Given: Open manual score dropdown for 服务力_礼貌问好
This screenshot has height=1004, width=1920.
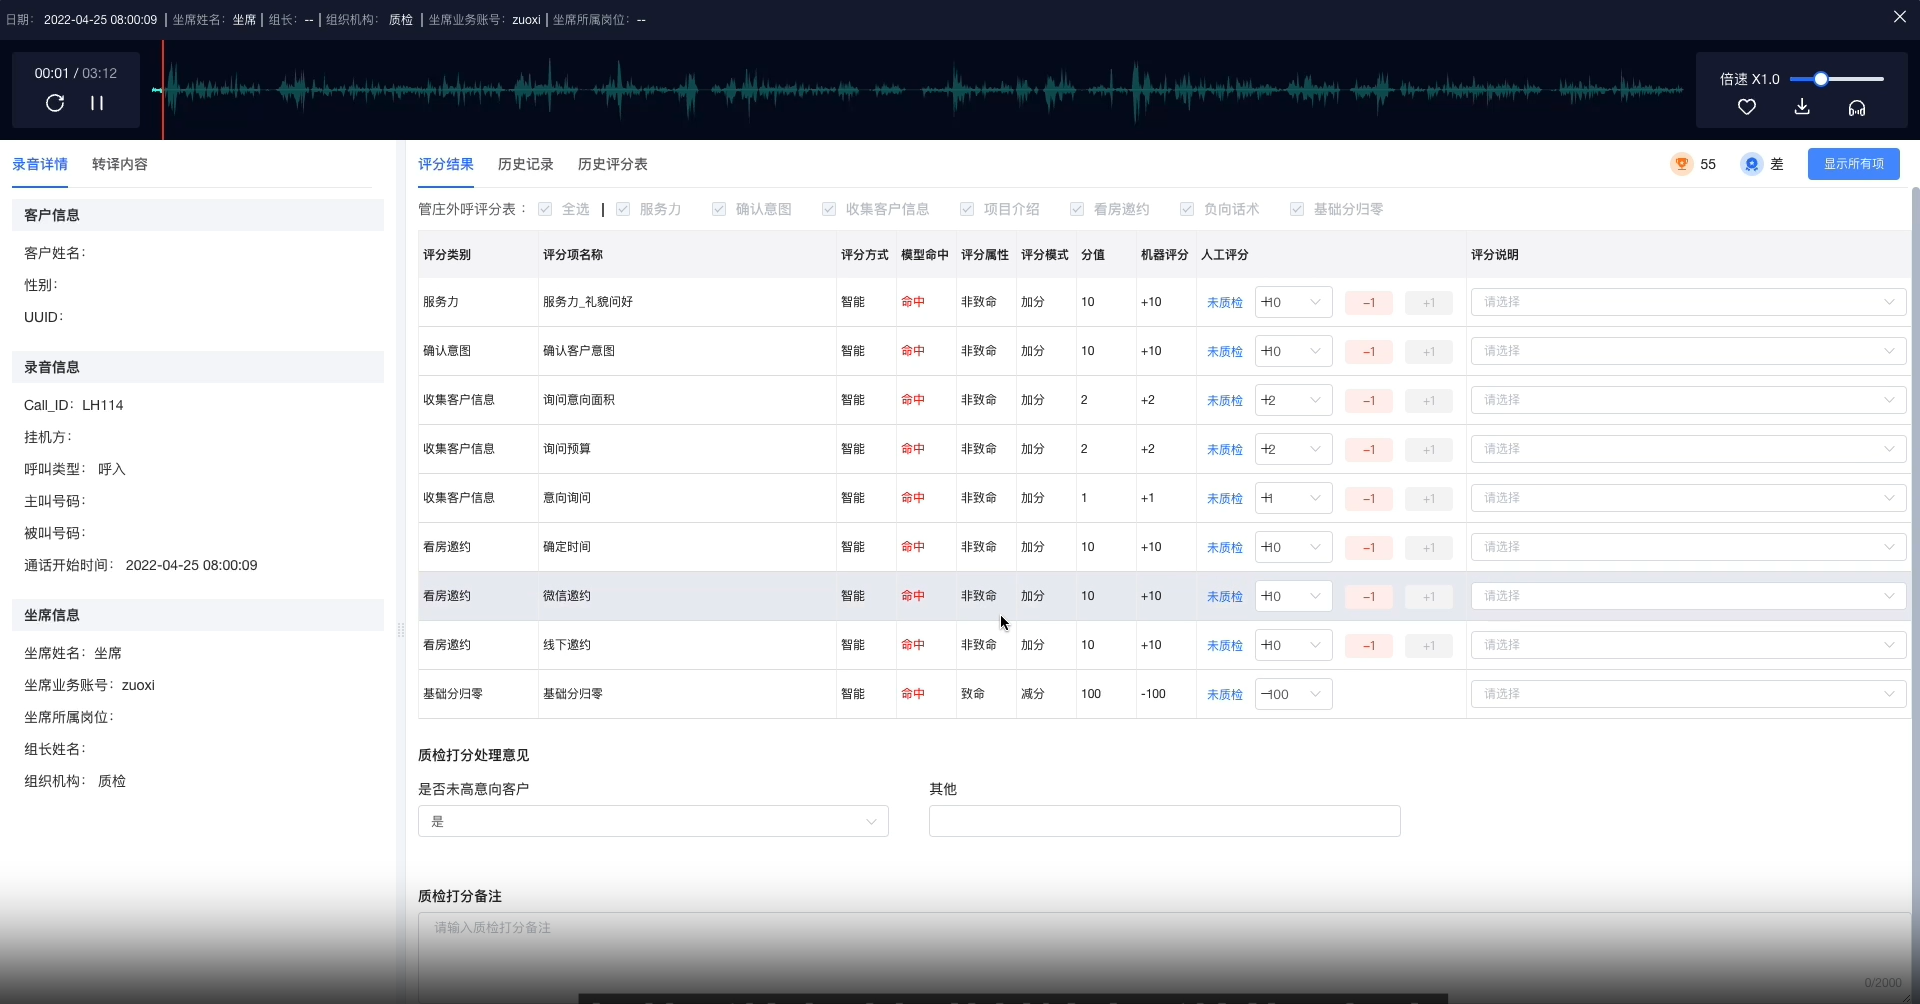Looking at the screenshot, I should 1293,302.
